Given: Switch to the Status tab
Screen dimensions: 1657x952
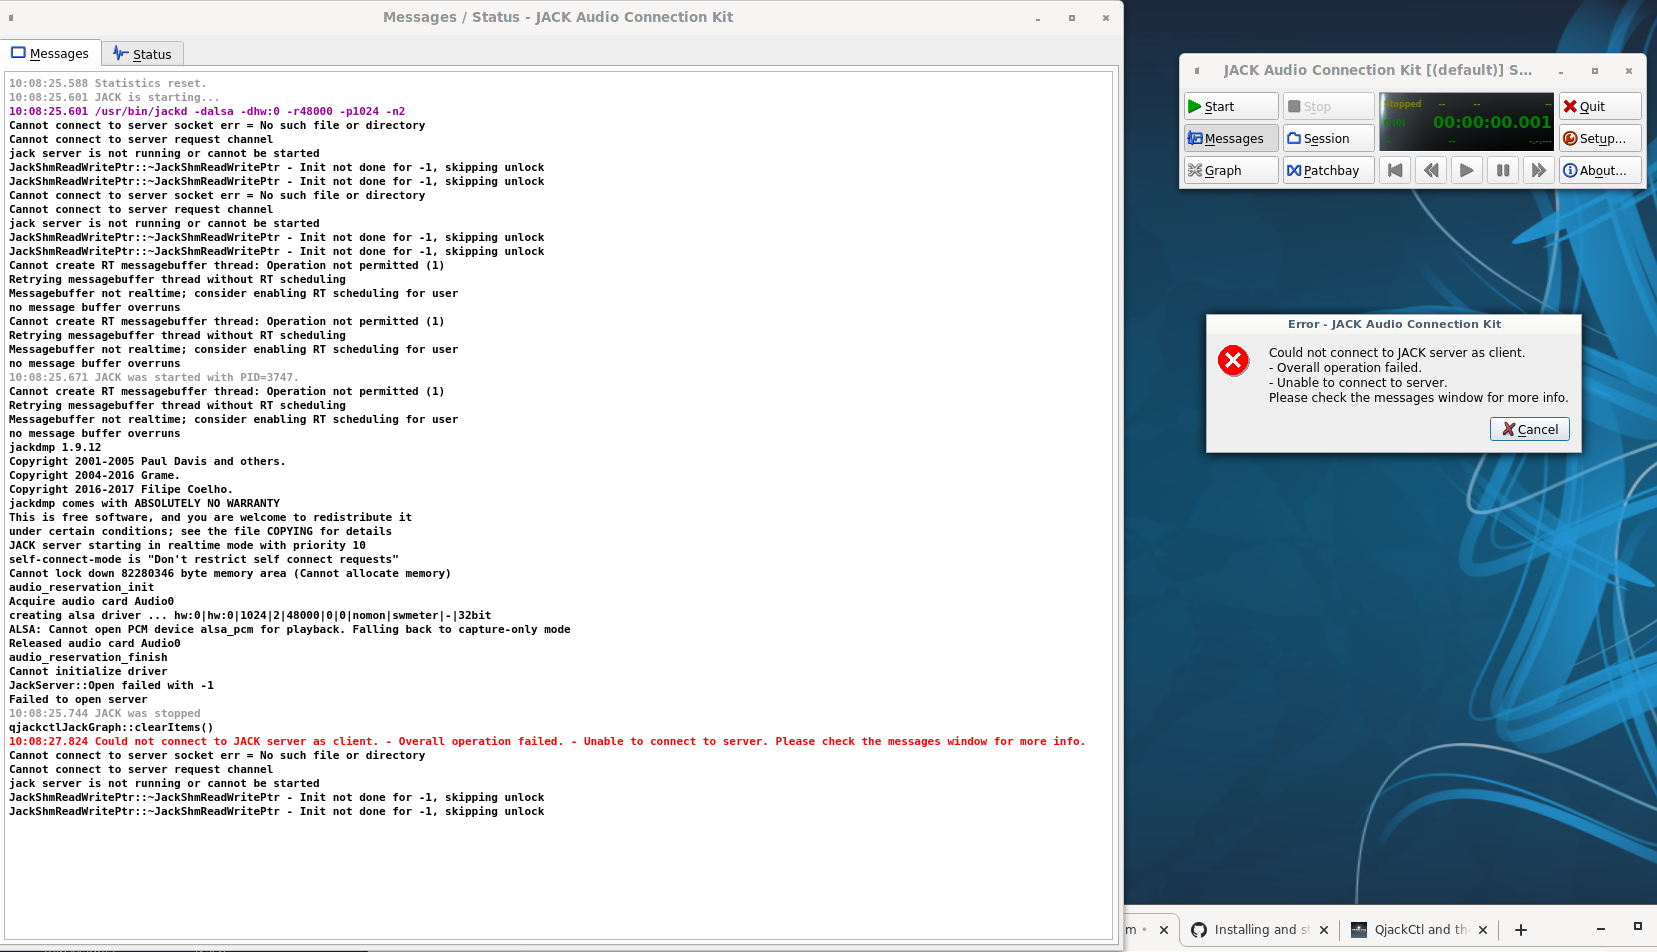Looking at the screenshot, I should click(143, 54).
